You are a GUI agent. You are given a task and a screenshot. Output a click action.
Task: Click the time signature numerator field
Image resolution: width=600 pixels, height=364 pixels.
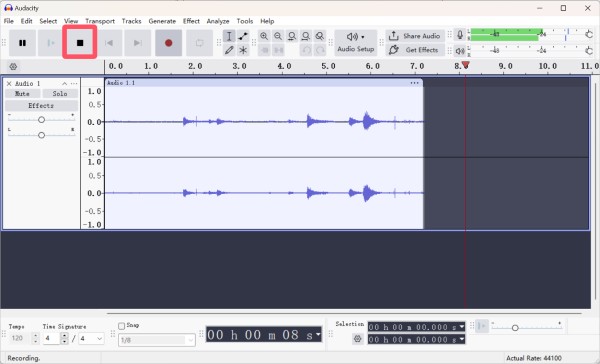pos(52,338)
